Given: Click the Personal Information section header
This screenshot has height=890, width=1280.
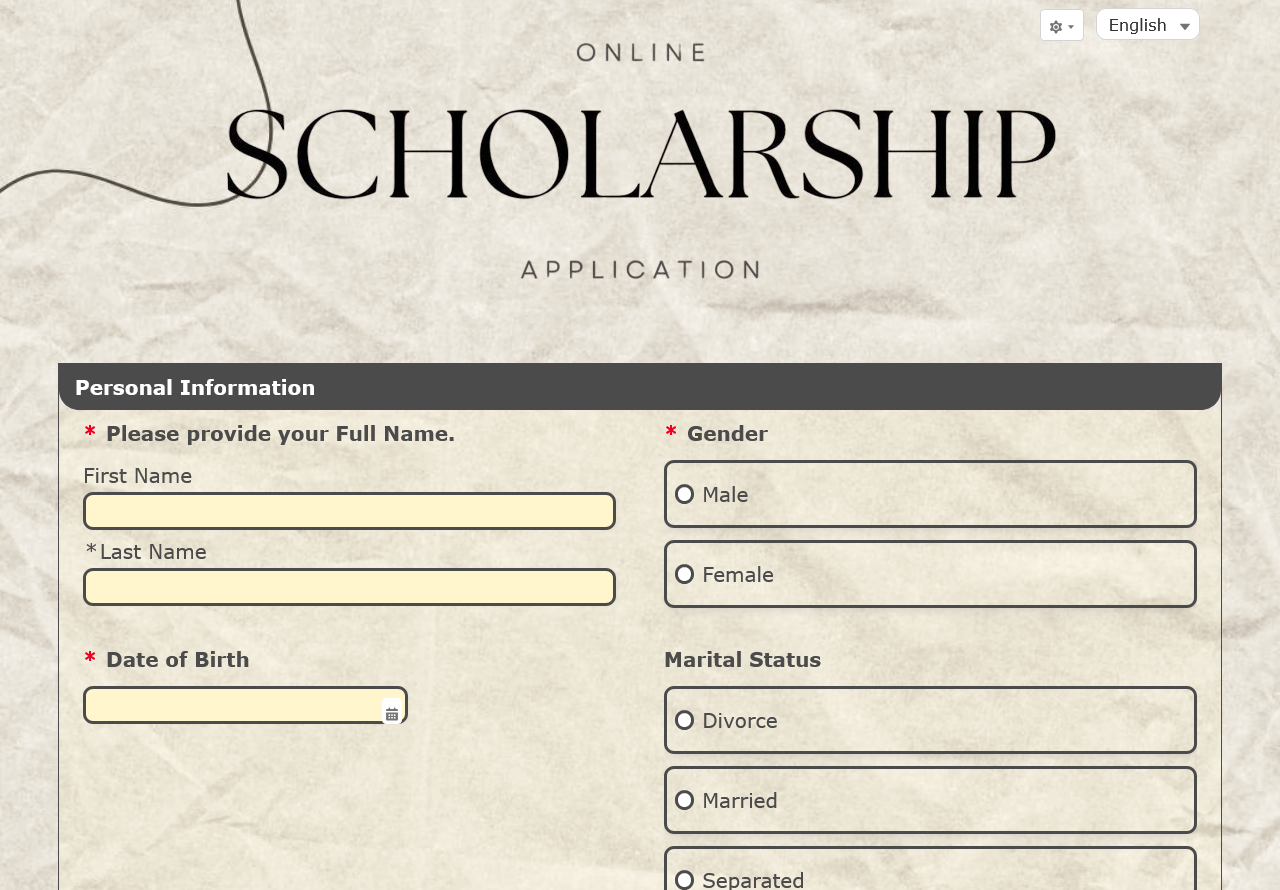Looking at the screenshot, I should click(195, 386).
